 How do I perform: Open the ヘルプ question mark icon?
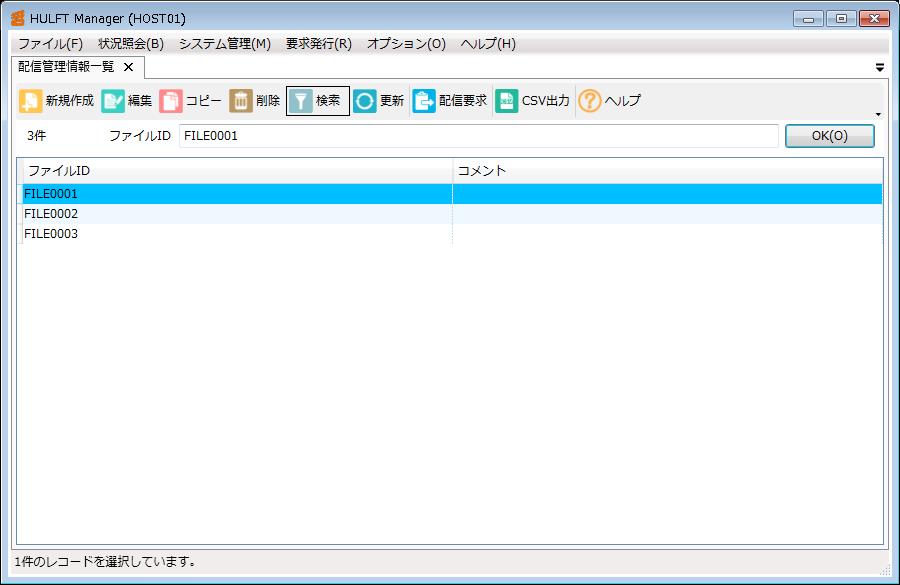point(589,101)
